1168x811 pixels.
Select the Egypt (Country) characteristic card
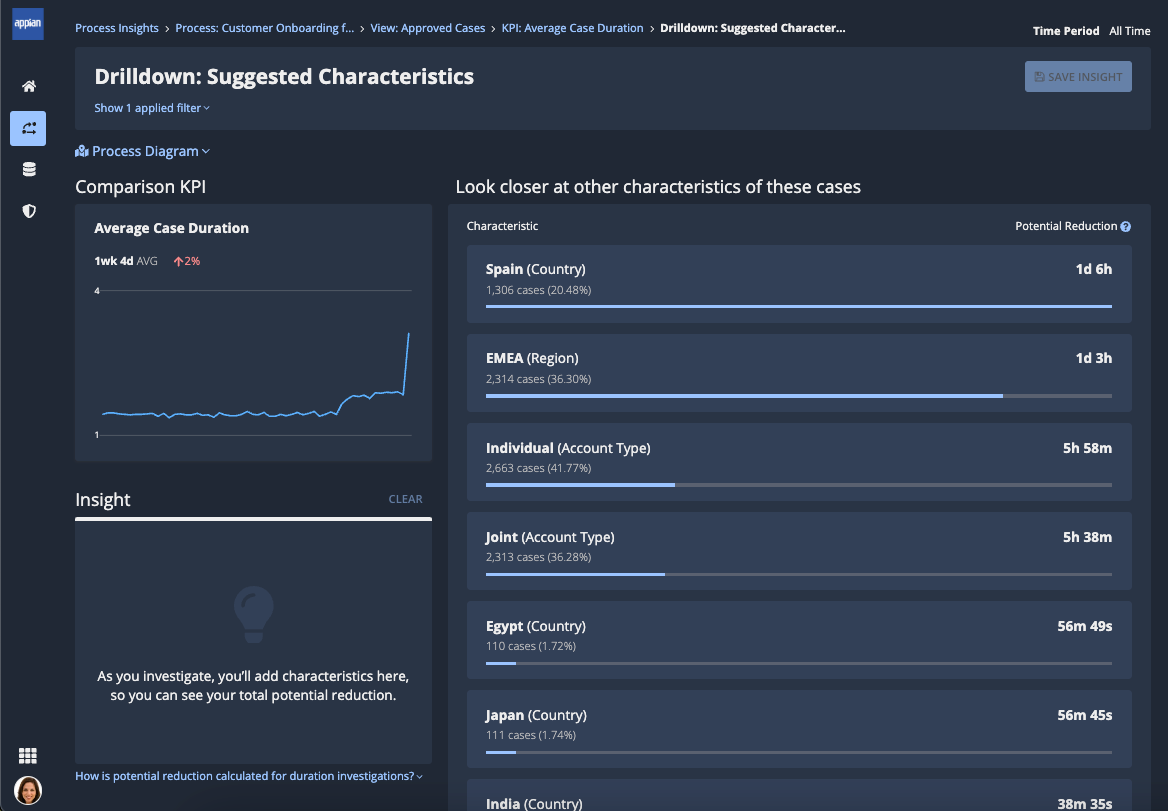pos(799,640)
